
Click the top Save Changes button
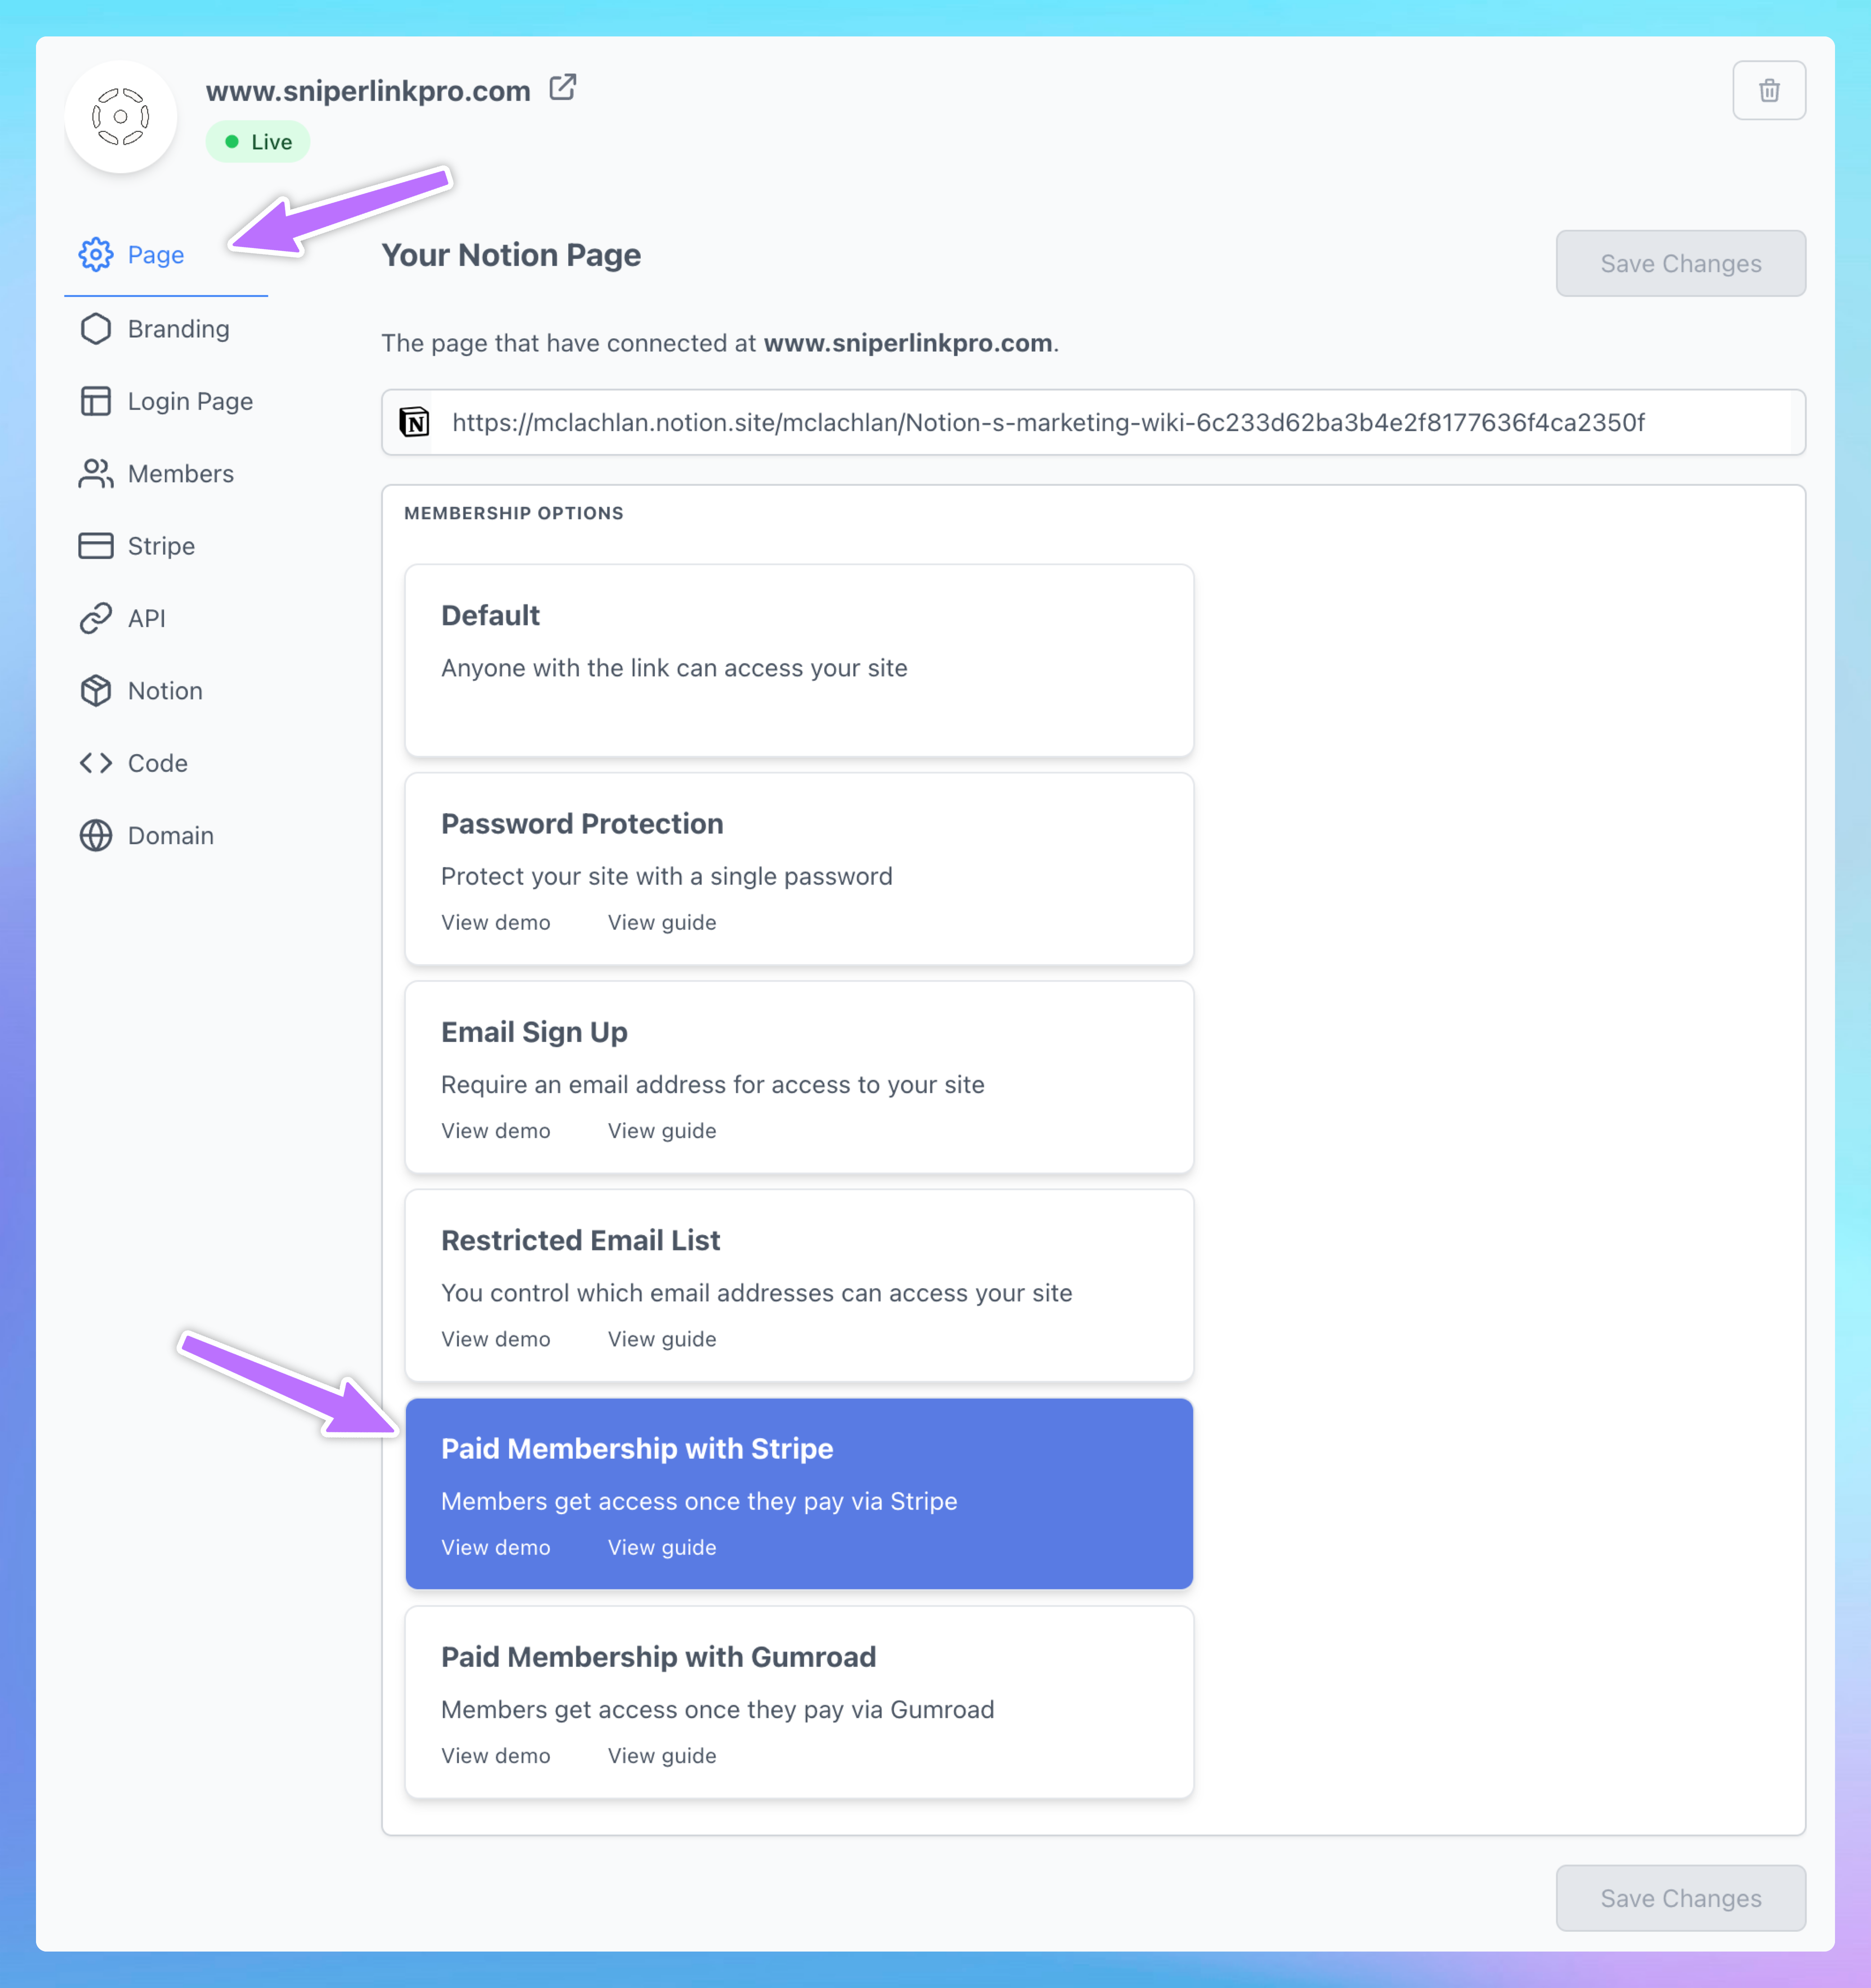pyautogui.click(x=1680, y=264)
